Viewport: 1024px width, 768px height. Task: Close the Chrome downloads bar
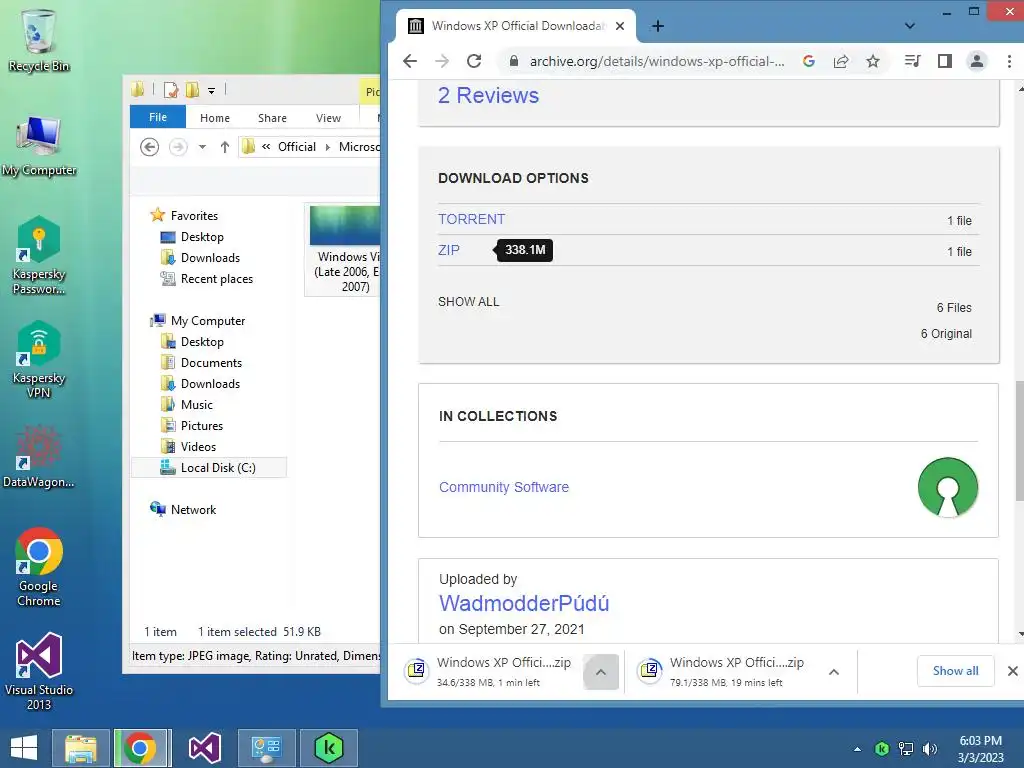[1012, 671]
